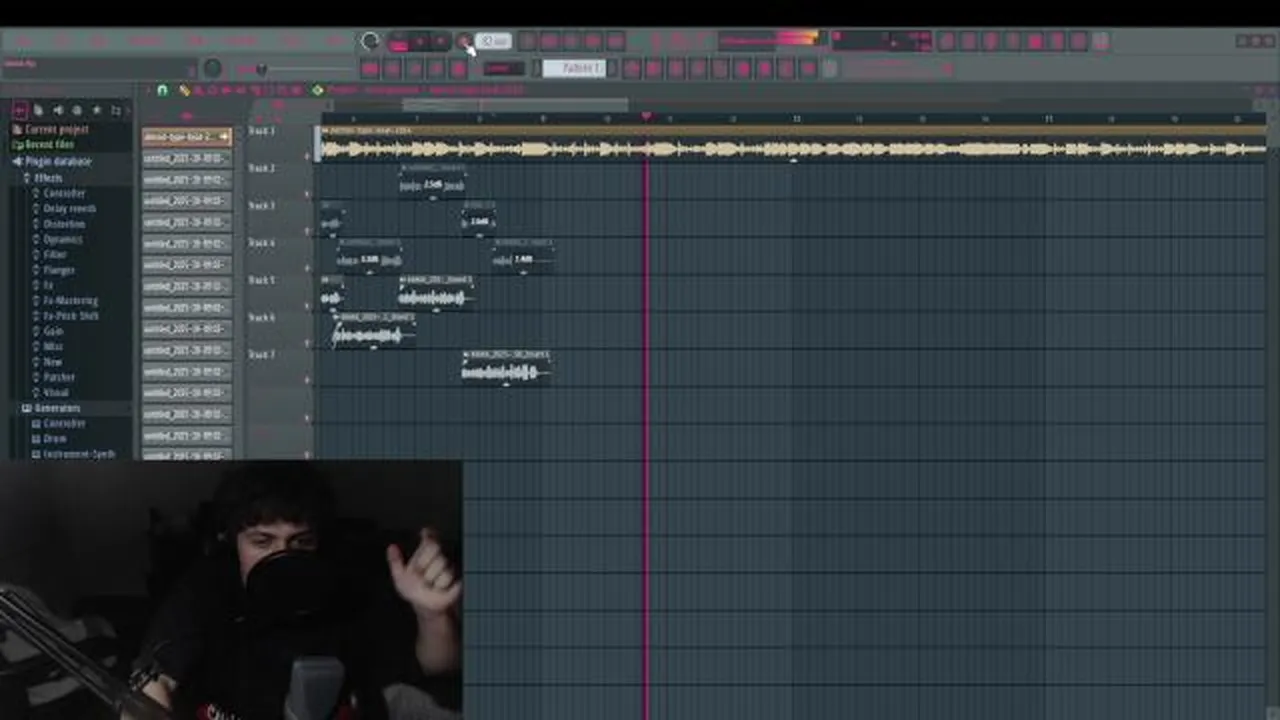Mute Track 6 with its small dot
Screen dimensions: 1280x720
click(308, 343)
